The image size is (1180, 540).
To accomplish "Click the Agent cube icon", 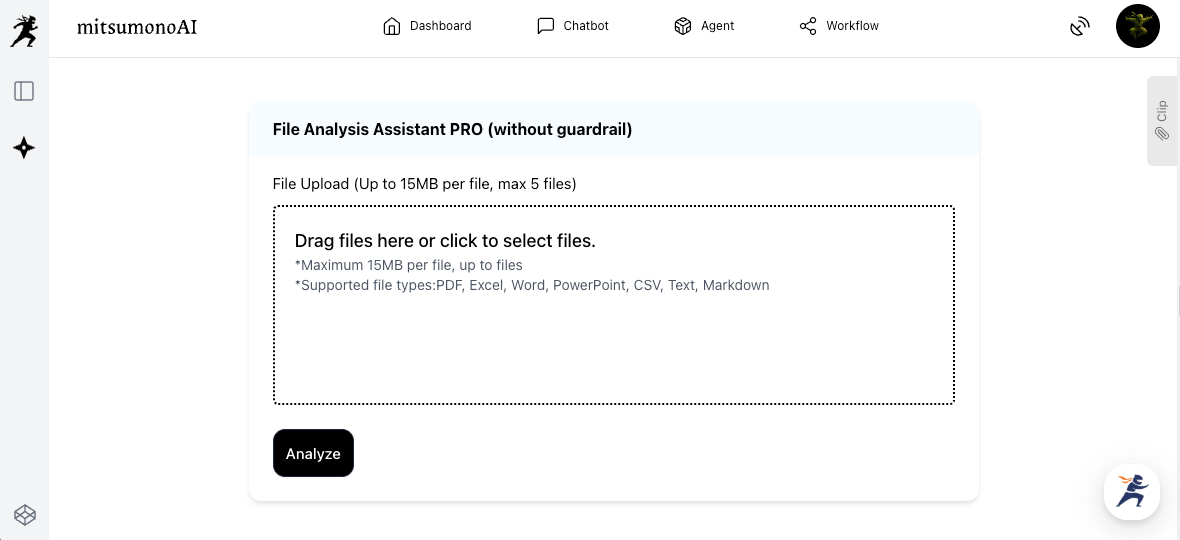I will (x=683, y=26).
